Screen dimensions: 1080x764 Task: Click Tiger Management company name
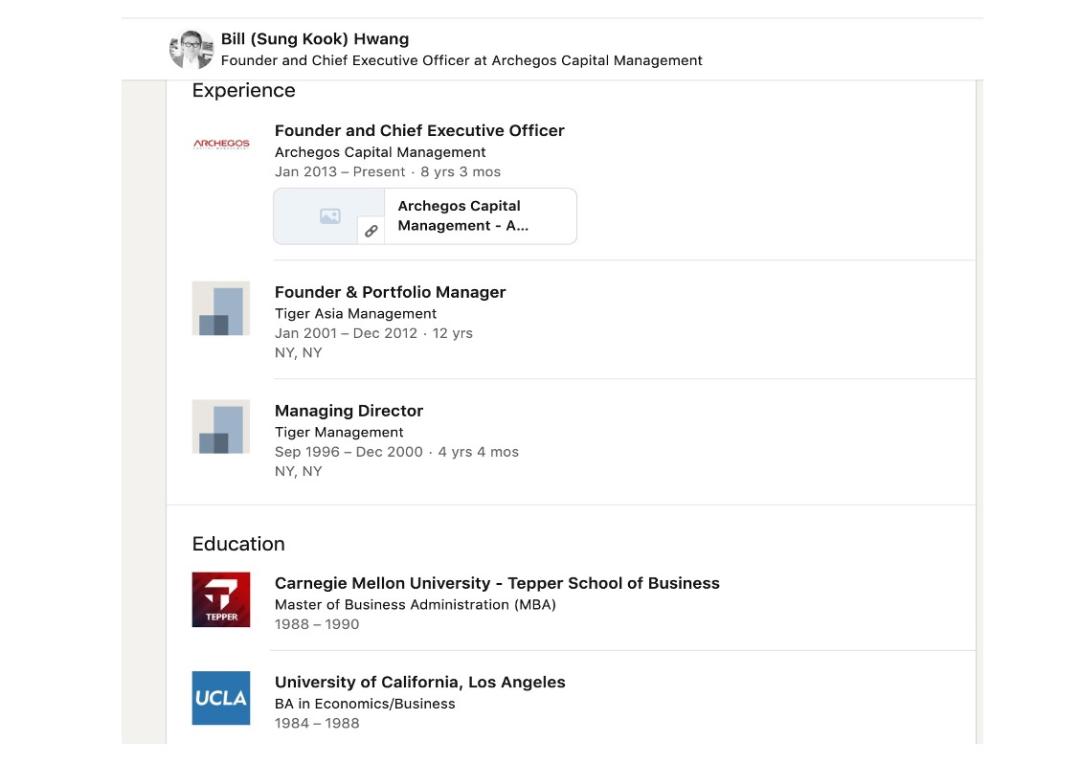339,432
